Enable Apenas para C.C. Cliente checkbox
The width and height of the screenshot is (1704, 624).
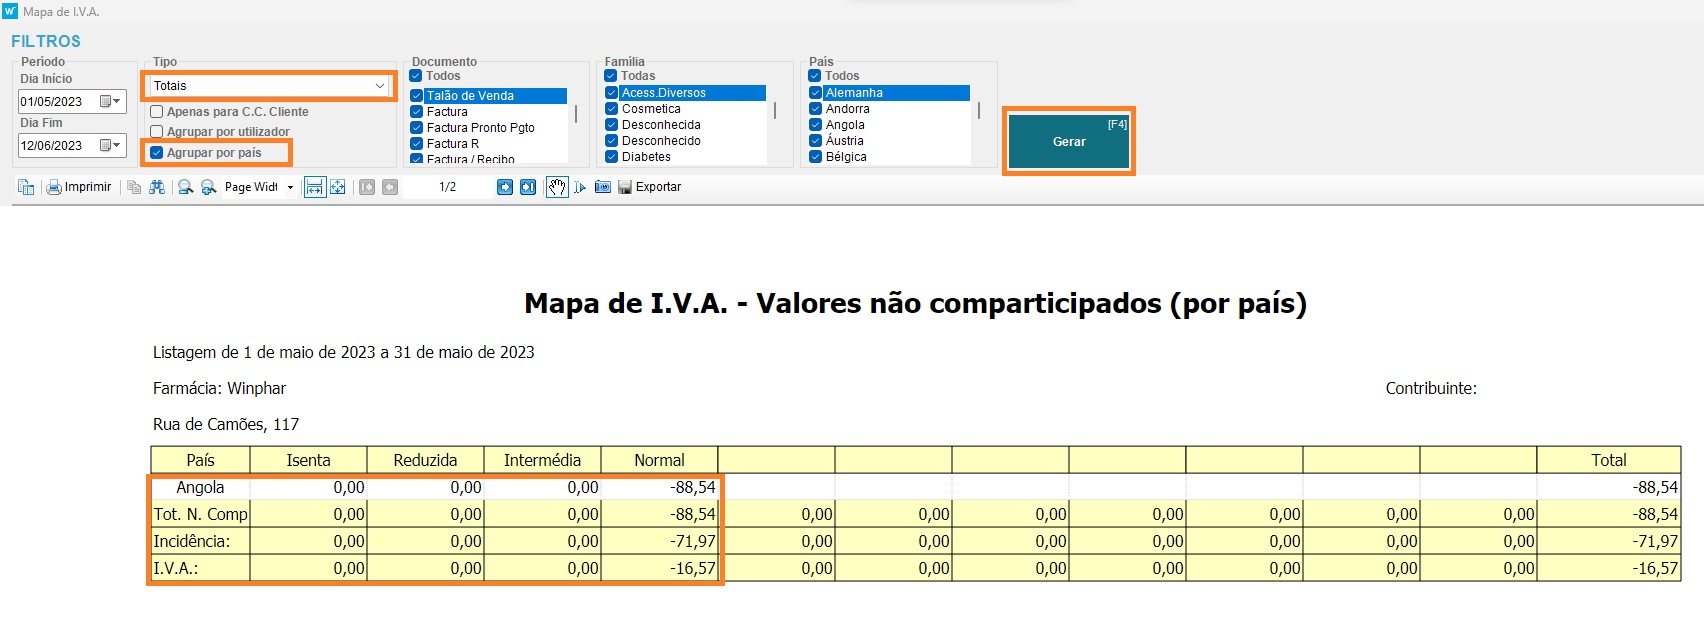coord(157,112)
